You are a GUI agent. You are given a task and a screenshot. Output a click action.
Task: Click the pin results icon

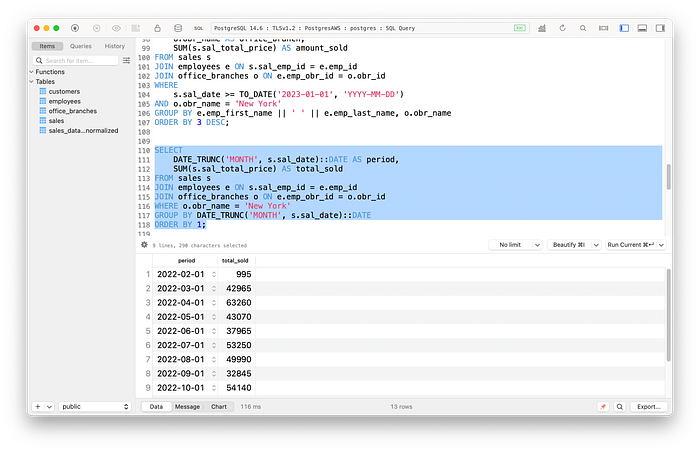[x=603, y=406]
